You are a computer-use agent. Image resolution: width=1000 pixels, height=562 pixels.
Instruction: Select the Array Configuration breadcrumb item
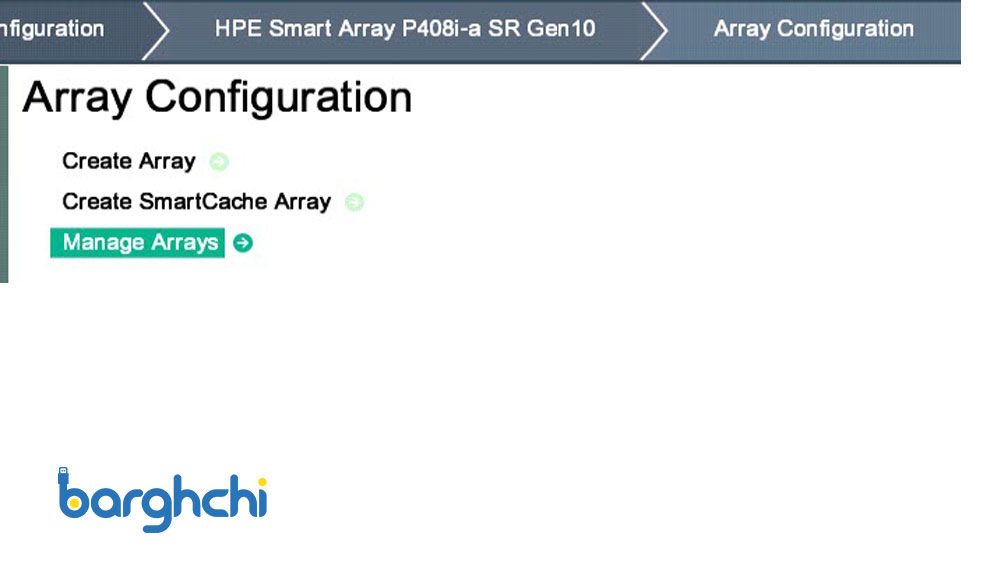813,28
